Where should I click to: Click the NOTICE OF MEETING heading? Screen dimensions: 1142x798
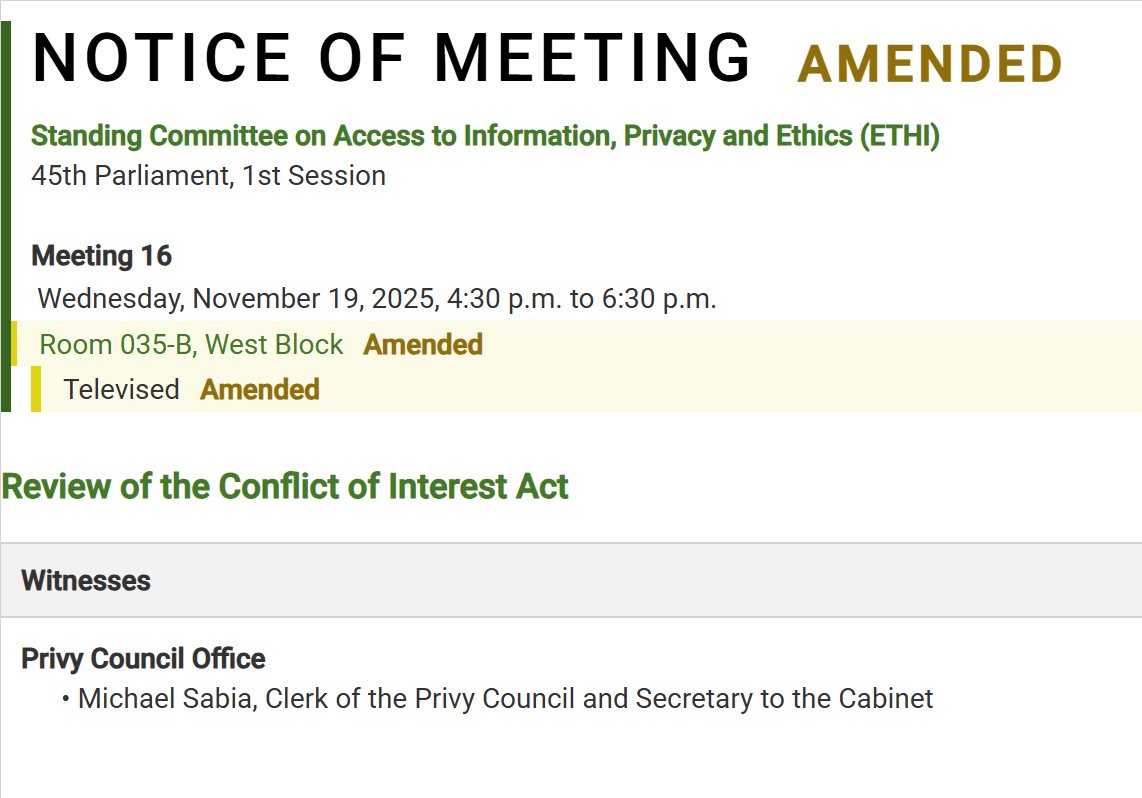tap(391, 58)
